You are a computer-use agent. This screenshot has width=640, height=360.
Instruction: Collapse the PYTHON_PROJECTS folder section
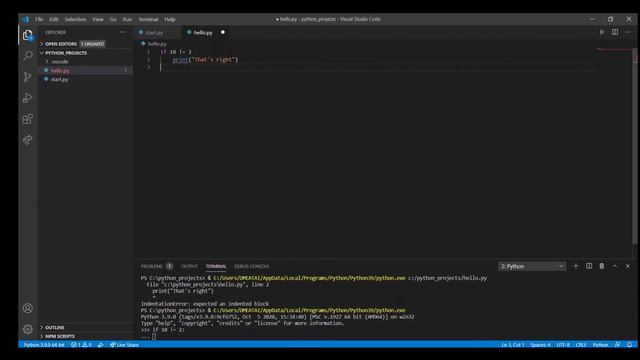65,53
